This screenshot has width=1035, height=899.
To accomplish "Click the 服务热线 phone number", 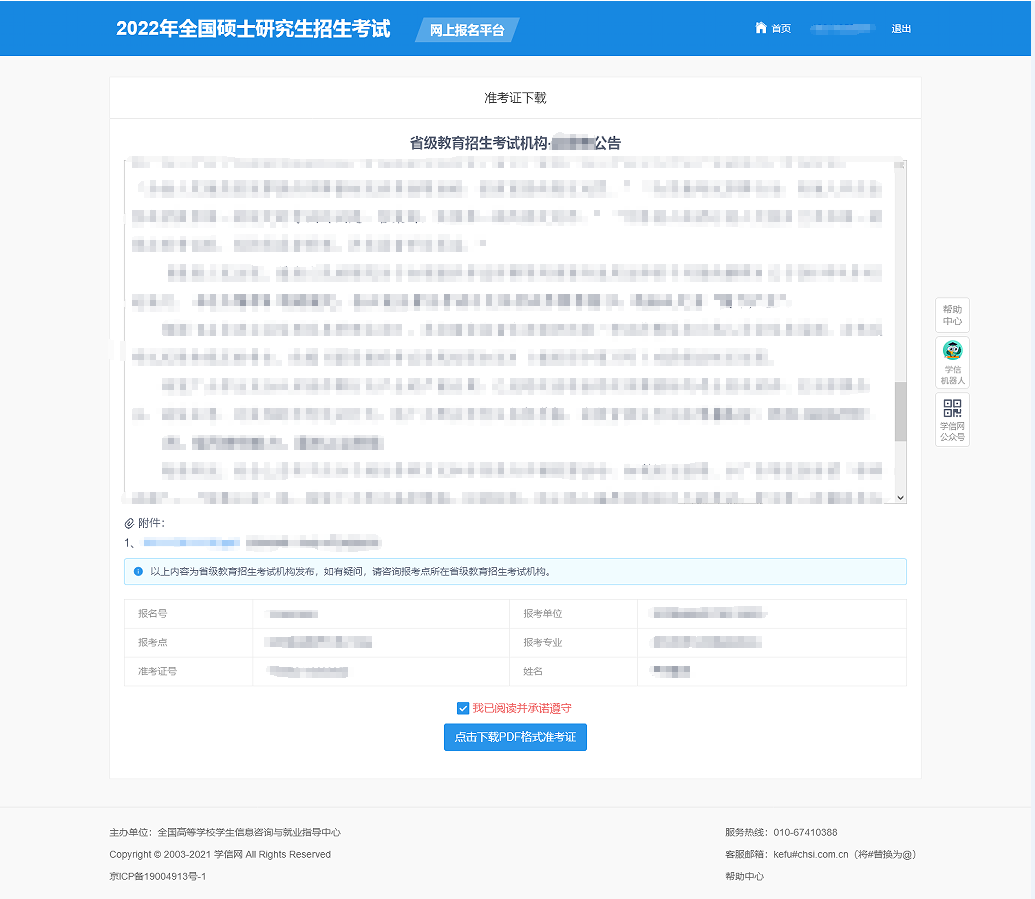I will (x=803, y=832).
